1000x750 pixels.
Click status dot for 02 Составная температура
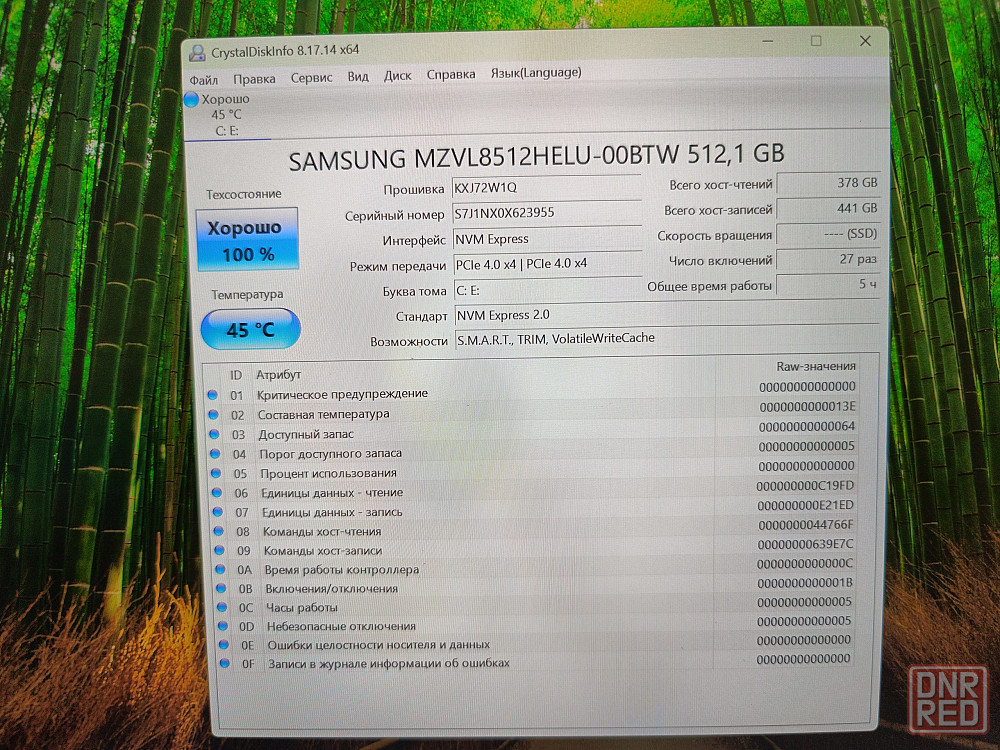(x=214, y=415)
